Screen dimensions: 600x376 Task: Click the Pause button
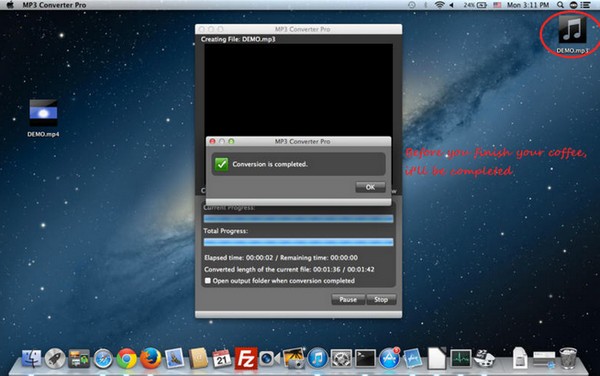[348, 299]
